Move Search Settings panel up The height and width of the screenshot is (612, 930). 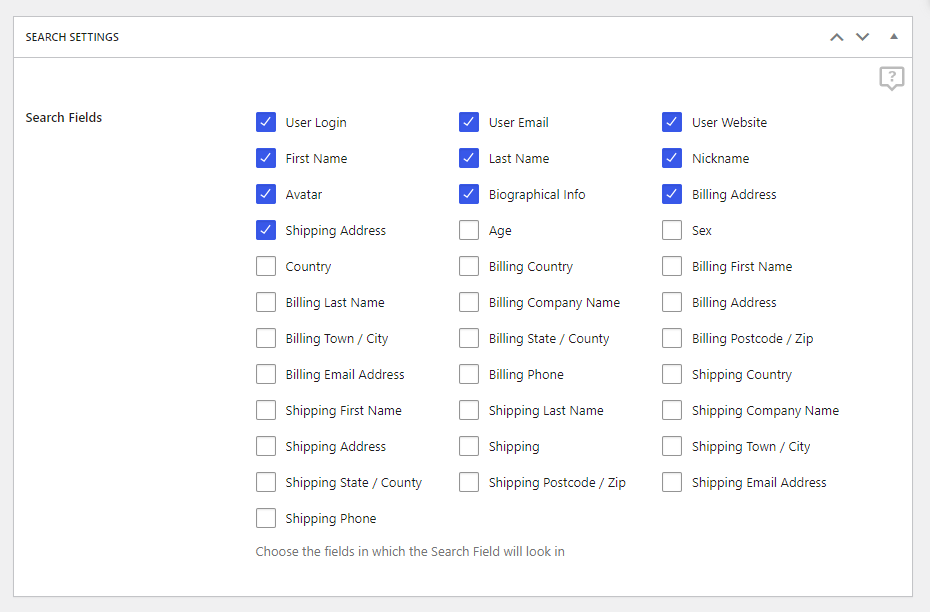click(836, 37)
